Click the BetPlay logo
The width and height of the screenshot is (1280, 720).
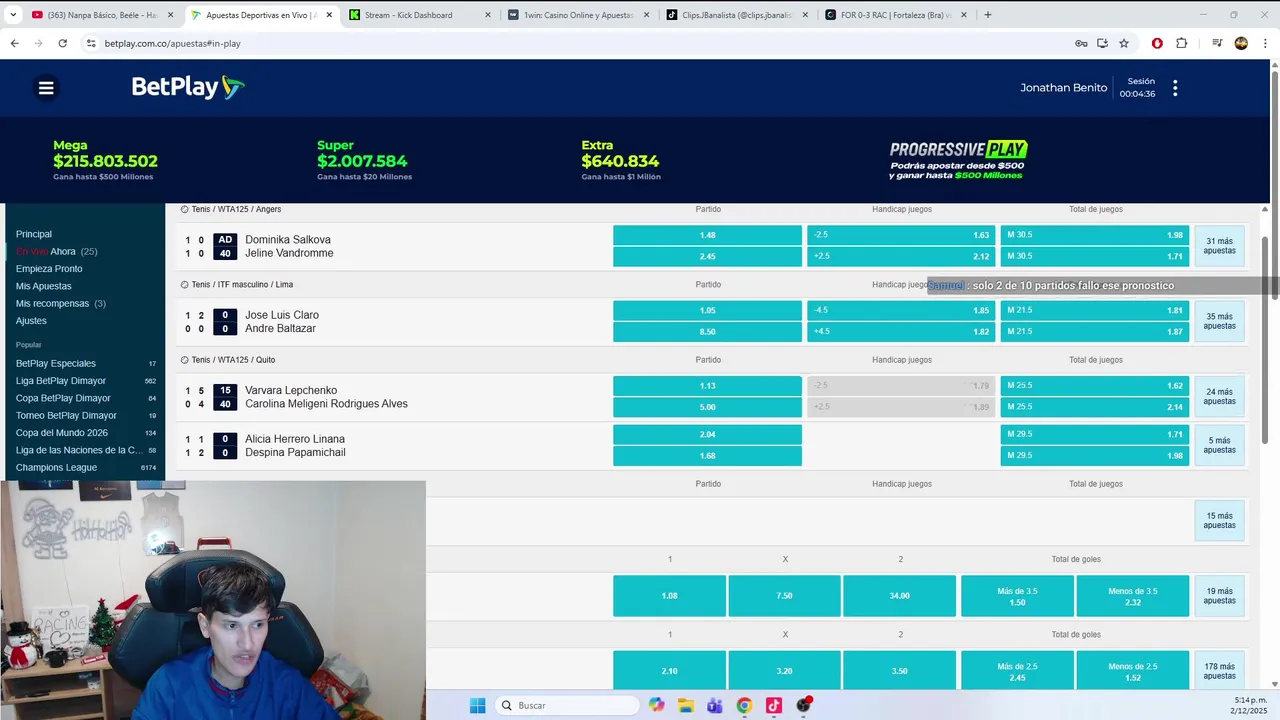[188, 88]
